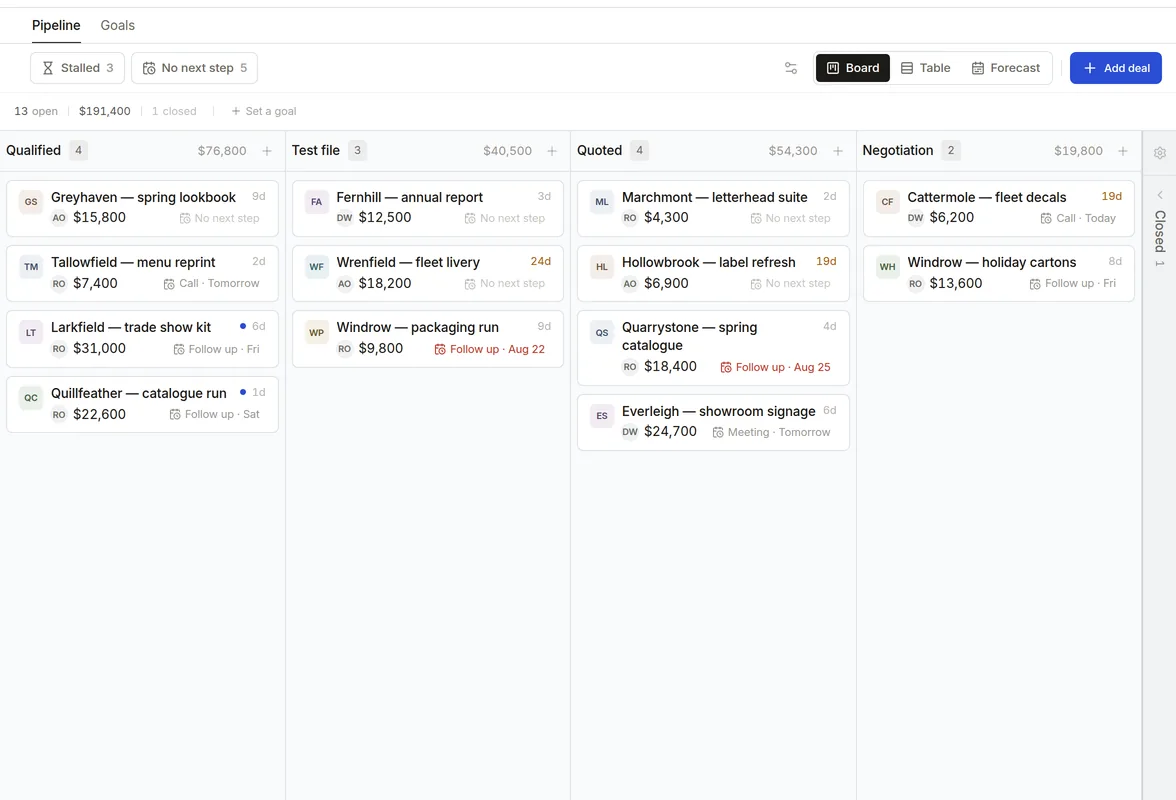
Task: Click the $191,400 pipeline total
Action: point(104,111)
